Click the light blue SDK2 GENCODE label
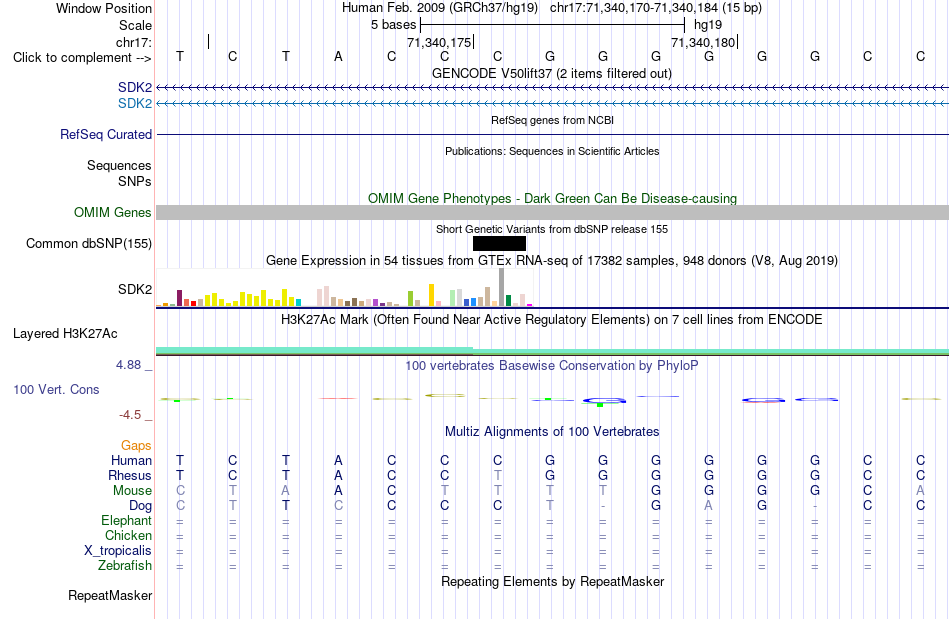This screenshot has width=950, height=619. click(x=135, y=104)
